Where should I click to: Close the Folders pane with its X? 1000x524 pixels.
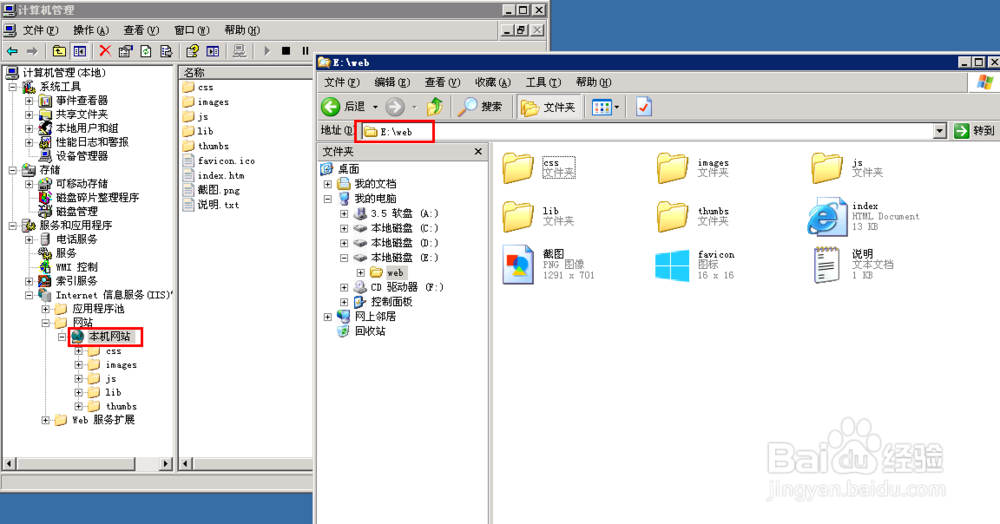click(478, 151)
